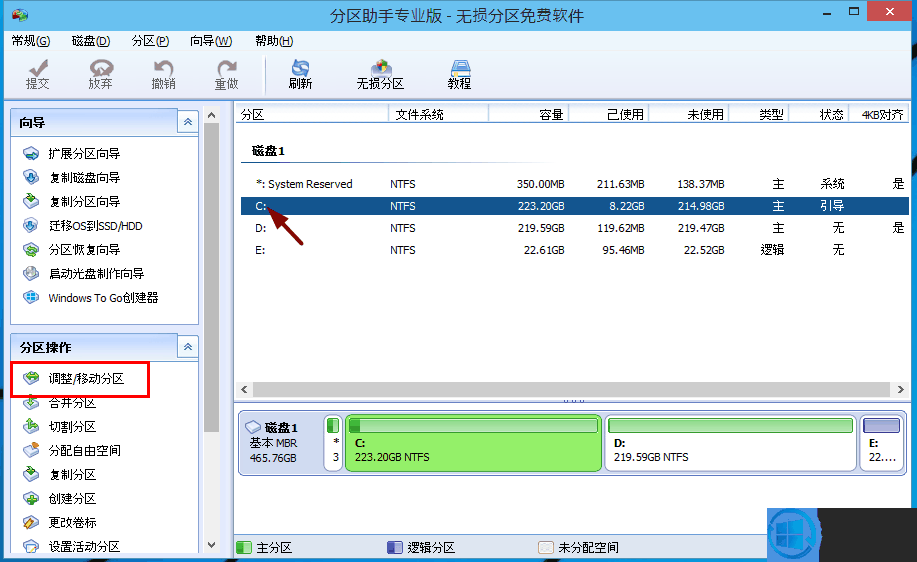Select the 更改卷标 operation icon
This screenshot has width=917, height=562.
pyautogui.click(x=31, y=522)
